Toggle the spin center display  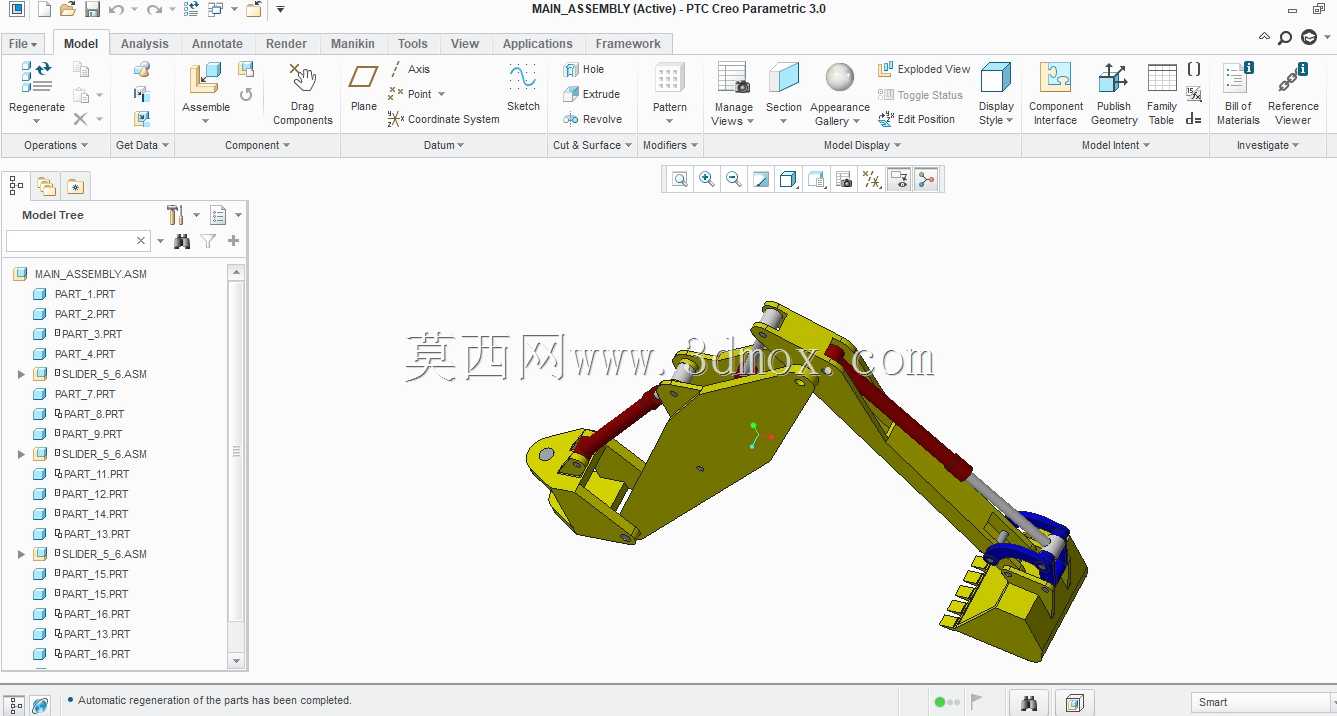tap(926, 179)
